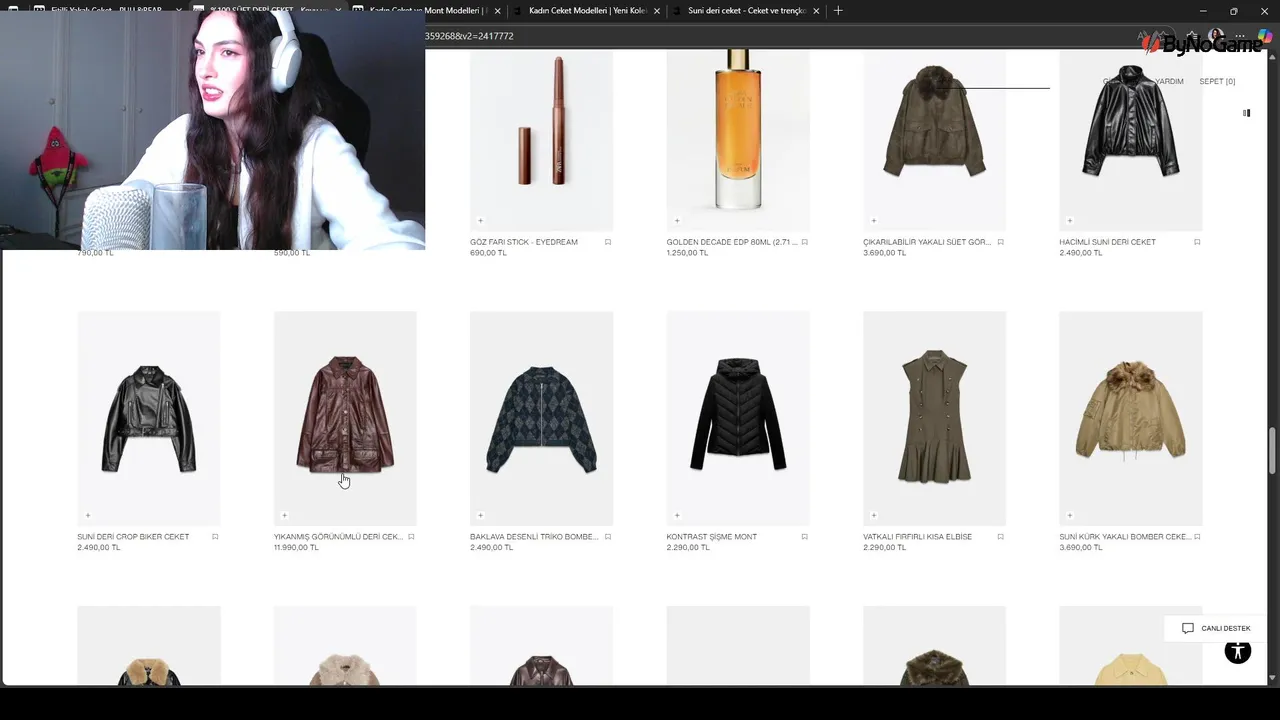Bookmark the Suni Deri Crop Biker Ceket

pyautogui.click(x=215, y=537)
